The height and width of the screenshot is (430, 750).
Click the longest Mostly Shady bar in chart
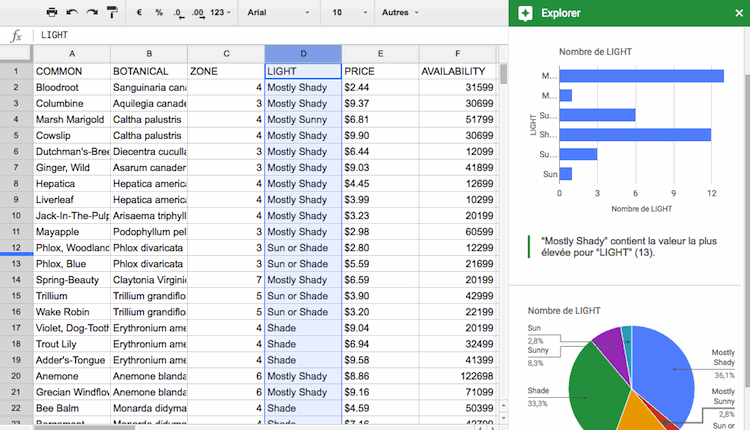tap(641, 76)
